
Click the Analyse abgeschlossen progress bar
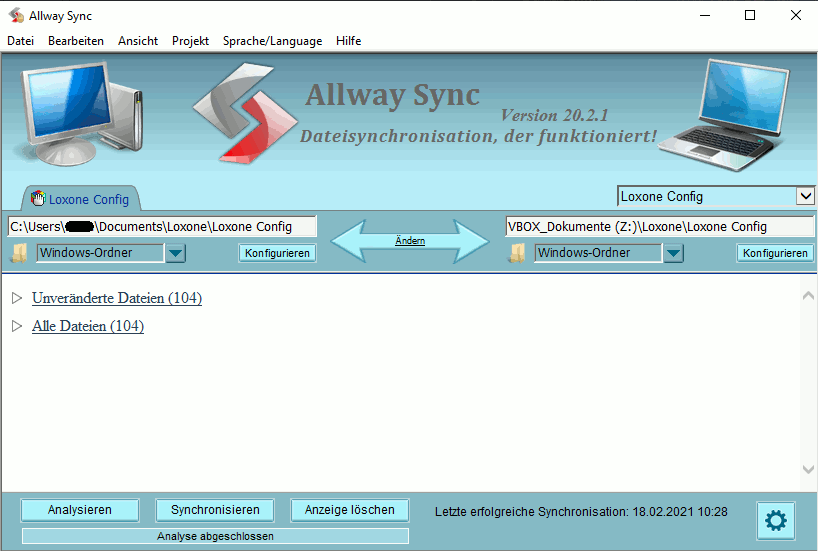tap(215, 536)
